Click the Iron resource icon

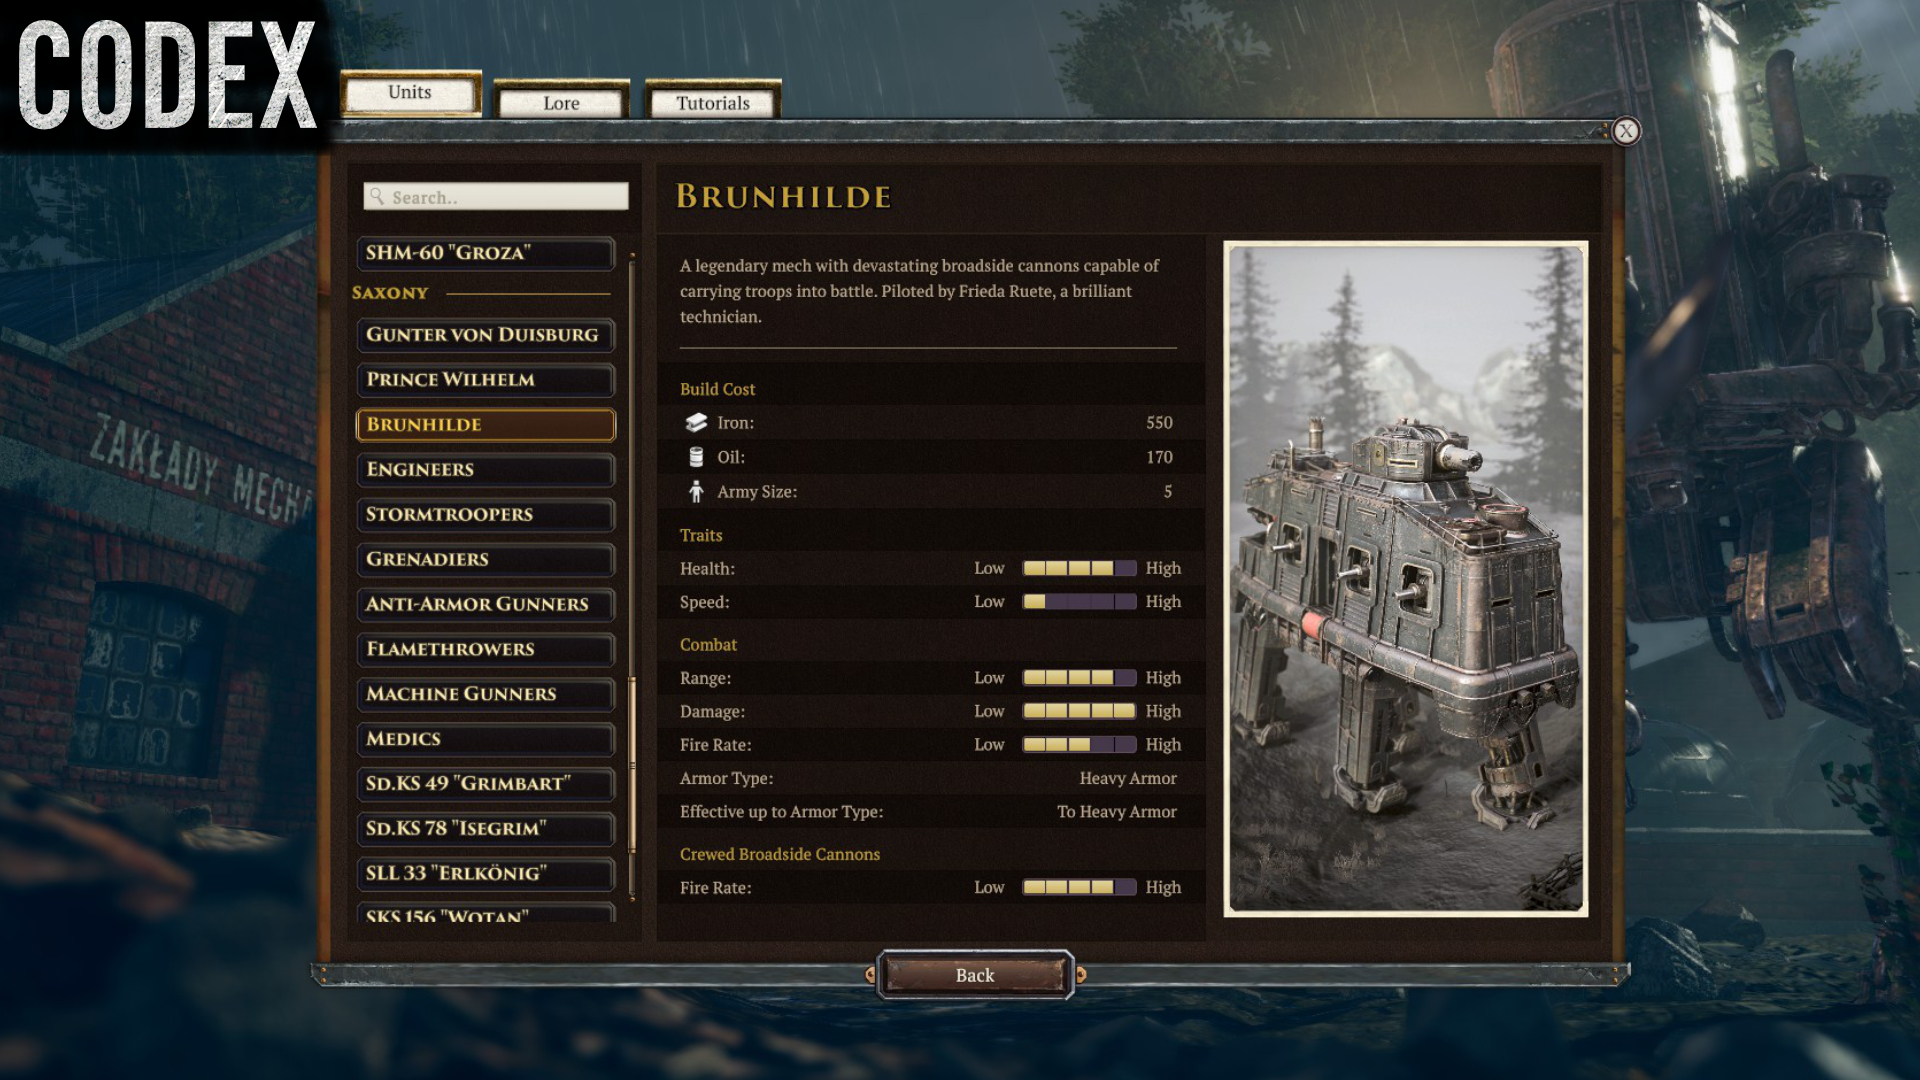point(696,423)
